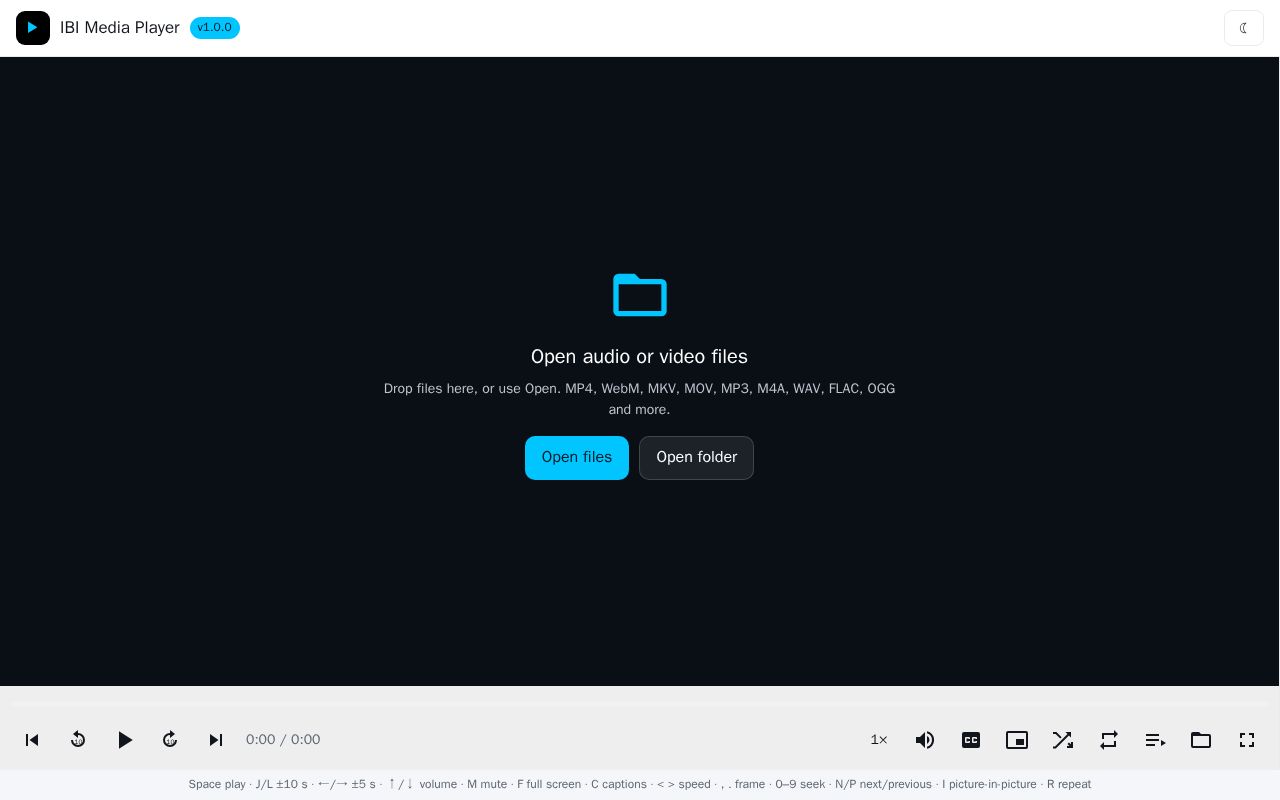
Task: Click the "N/P next/previous" shortcut hint
Action: pyautogui.click(x=884, y=784)
